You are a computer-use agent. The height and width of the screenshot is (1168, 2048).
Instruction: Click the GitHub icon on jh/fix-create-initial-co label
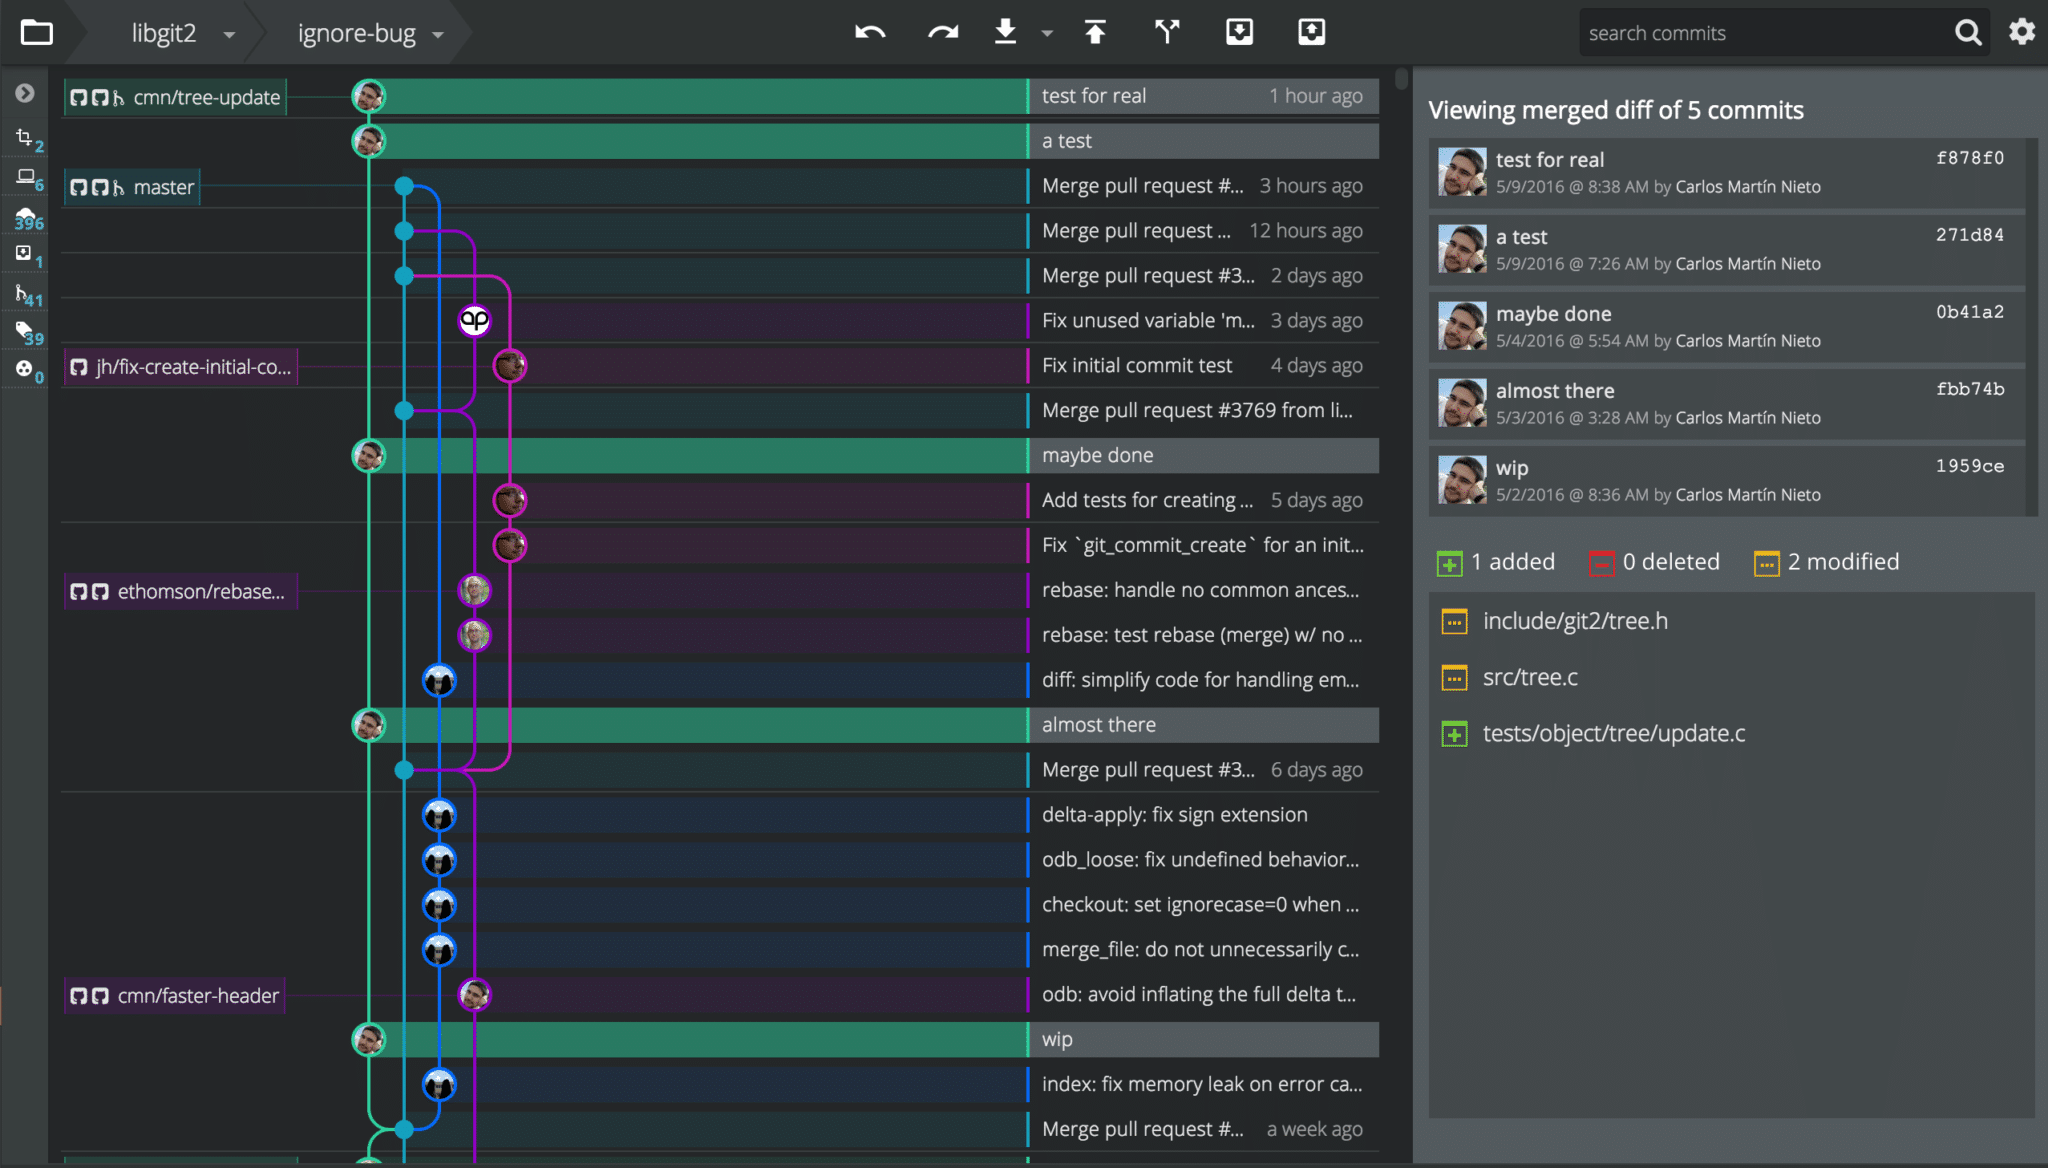(79, 367)
